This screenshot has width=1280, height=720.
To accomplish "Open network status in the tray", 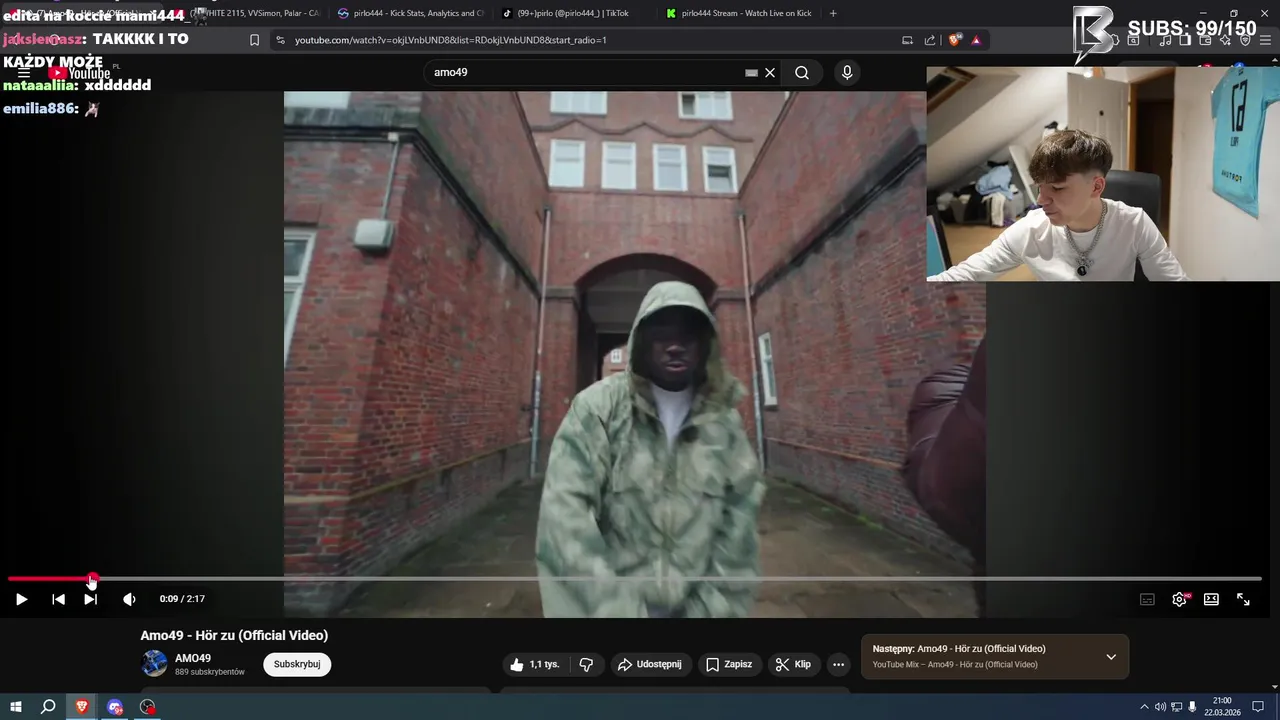I will [x=1176, y=707].
